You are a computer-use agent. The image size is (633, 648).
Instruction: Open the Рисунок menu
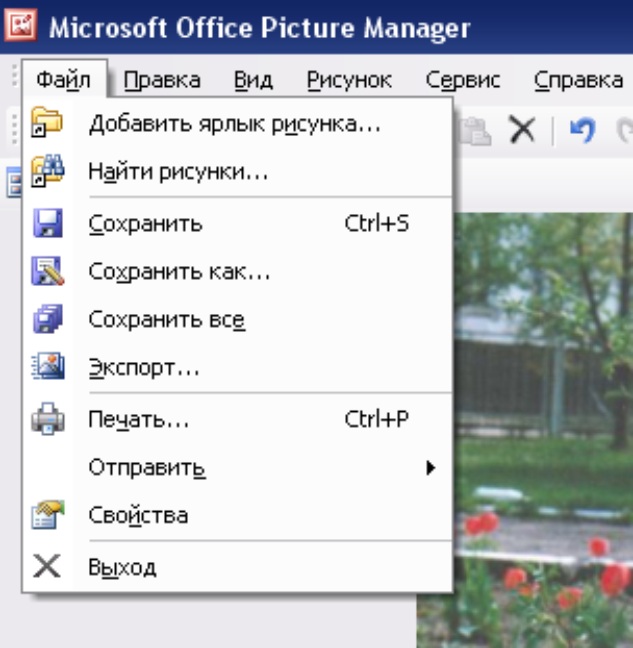click(349, 79)
